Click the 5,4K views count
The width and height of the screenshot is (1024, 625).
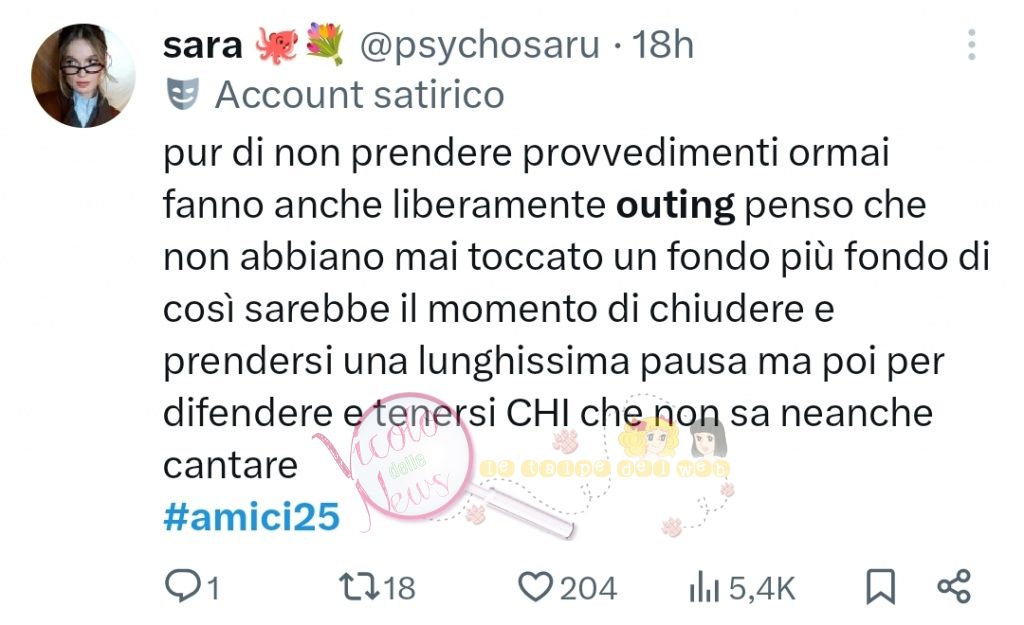pos(761,588)
